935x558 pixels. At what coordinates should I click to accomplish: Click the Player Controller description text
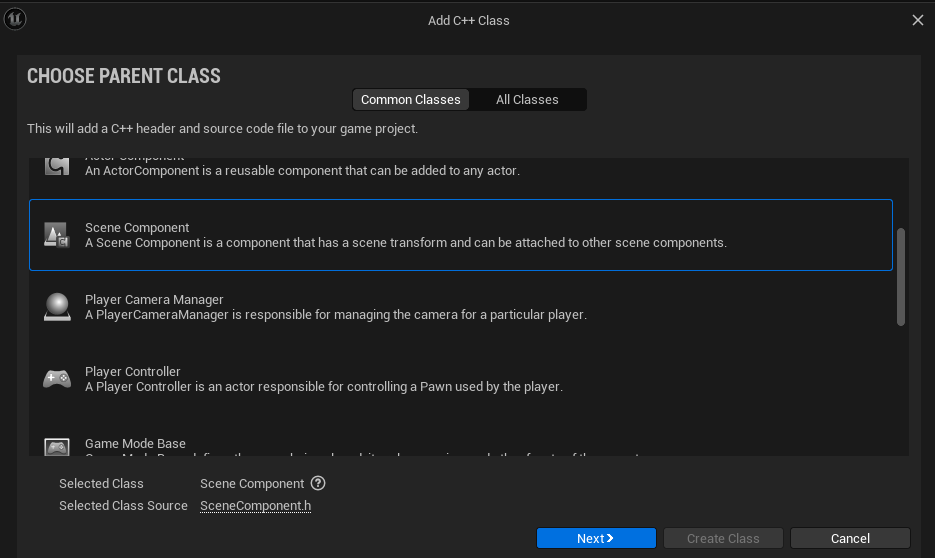(324, 387)
